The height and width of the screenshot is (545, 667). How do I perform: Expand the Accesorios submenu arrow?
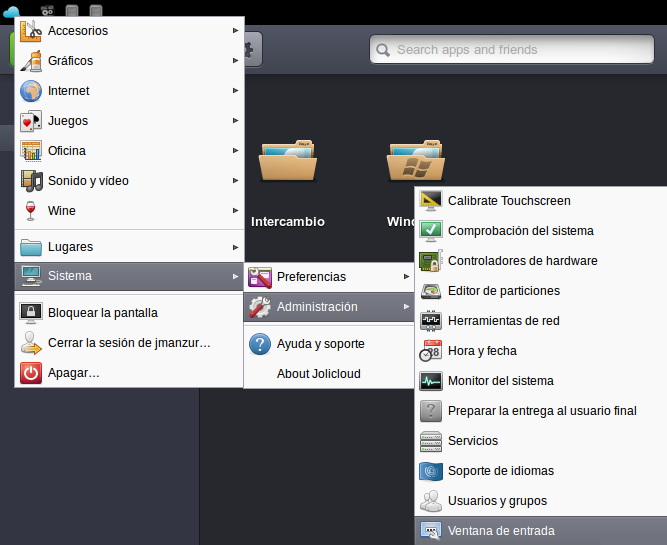tap(235, 31)
